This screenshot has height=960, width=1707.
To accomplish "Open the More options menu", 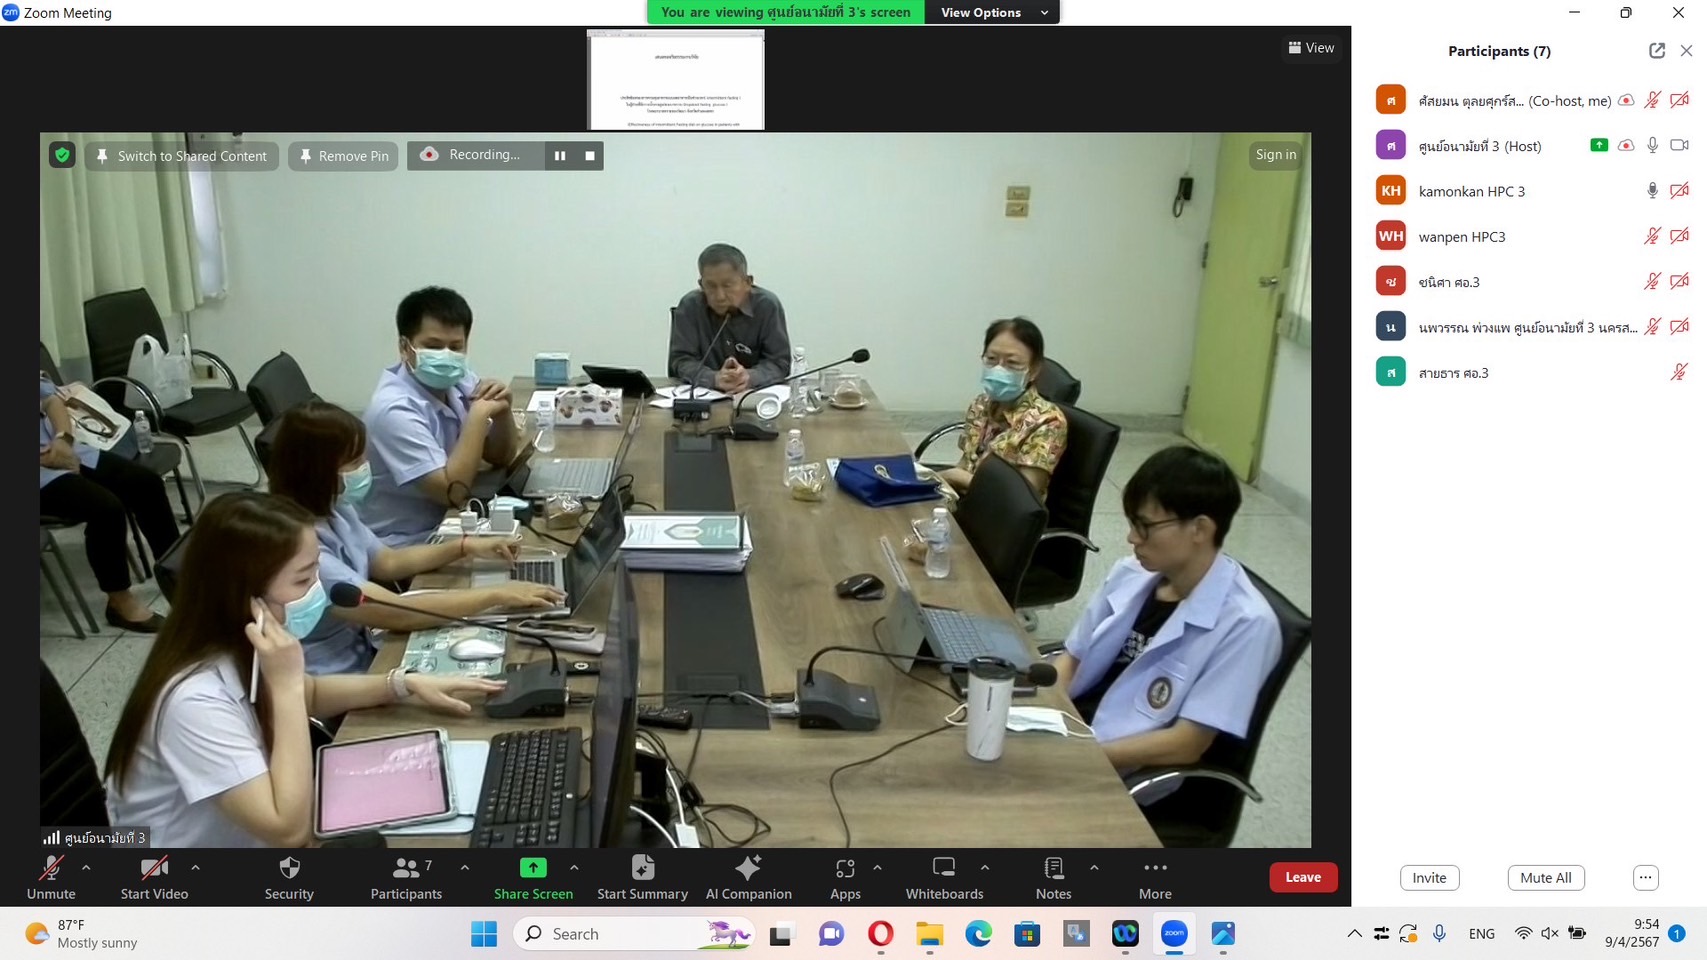I will click(1155, 877).
